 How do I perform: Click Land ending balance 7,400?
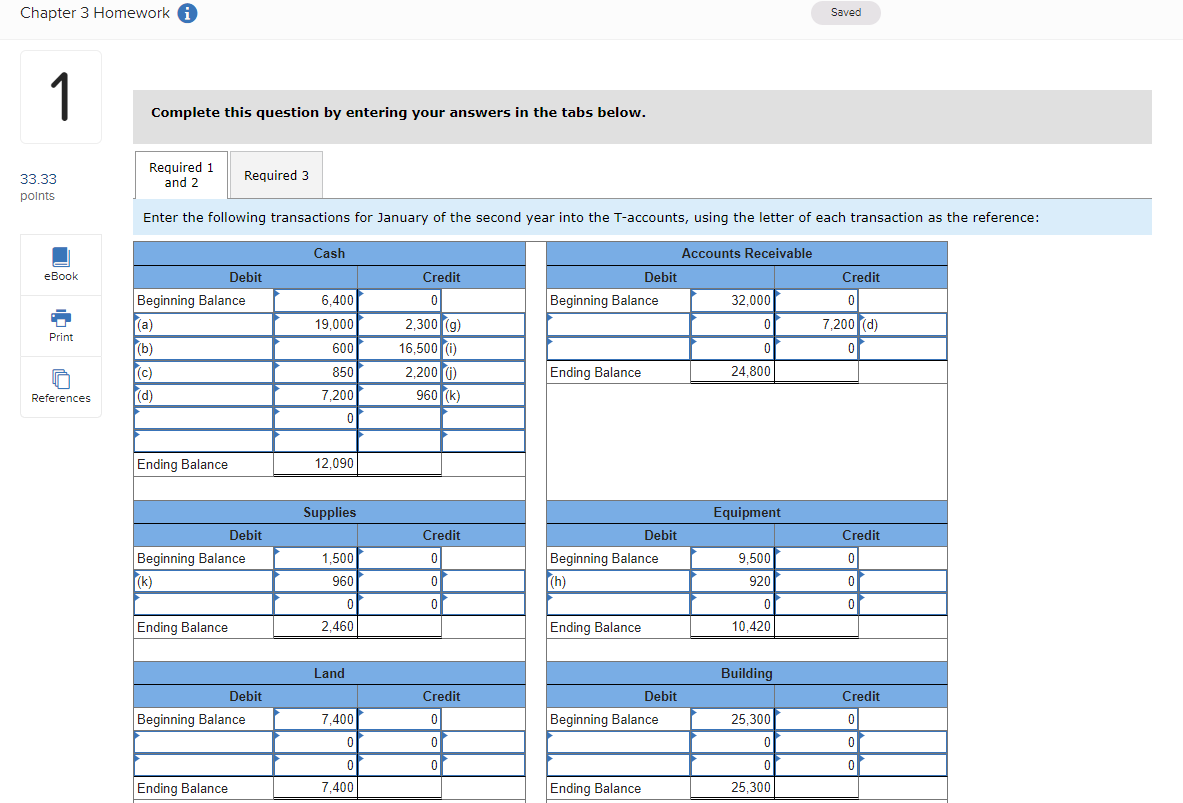(315, 788)
